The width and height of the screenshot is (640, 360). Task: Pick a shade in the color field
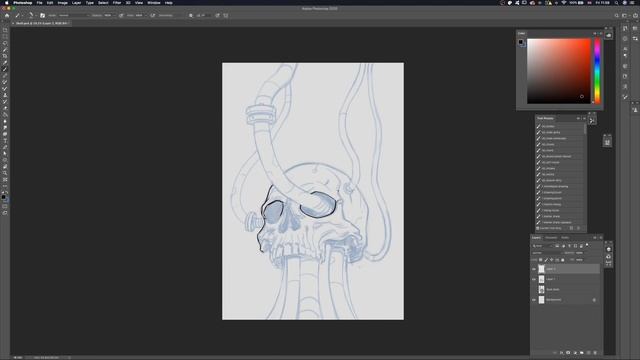point(559,71)
